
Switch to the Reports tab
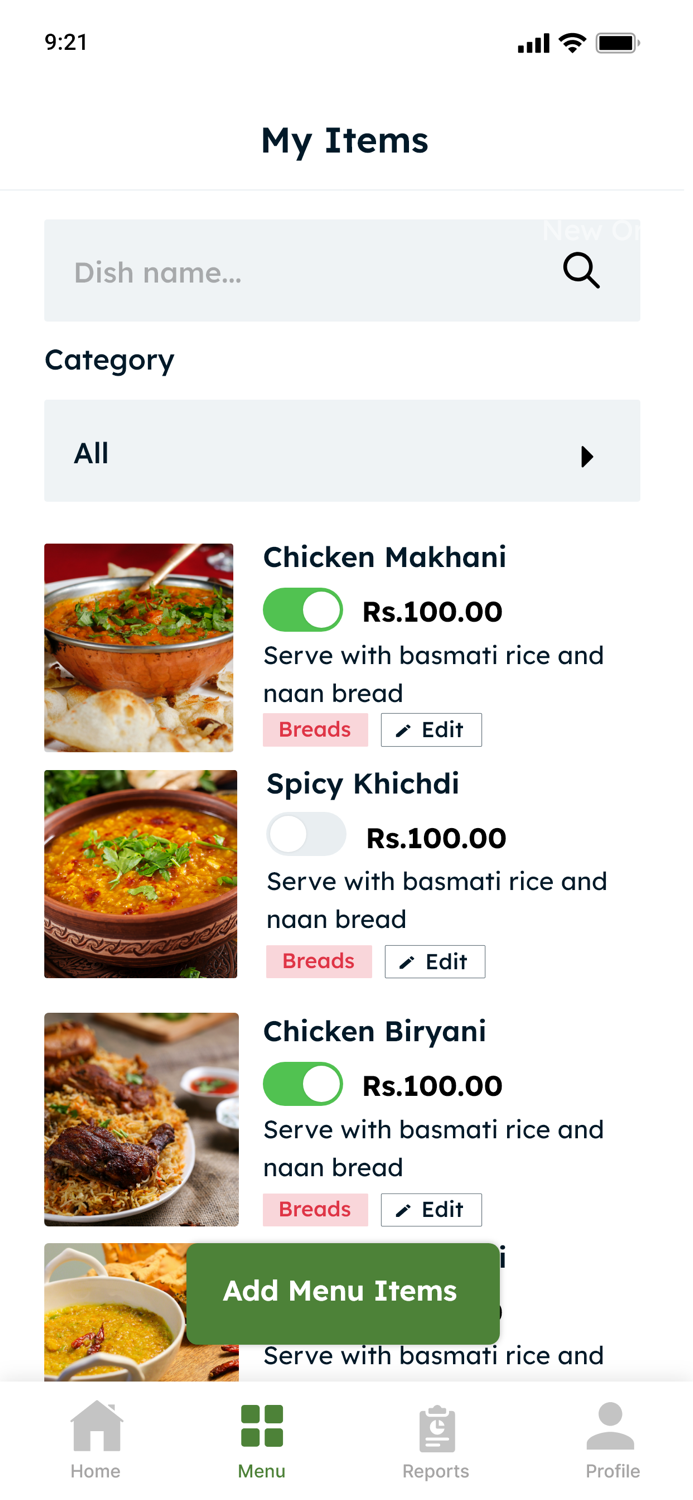(x=436, y=1440)
